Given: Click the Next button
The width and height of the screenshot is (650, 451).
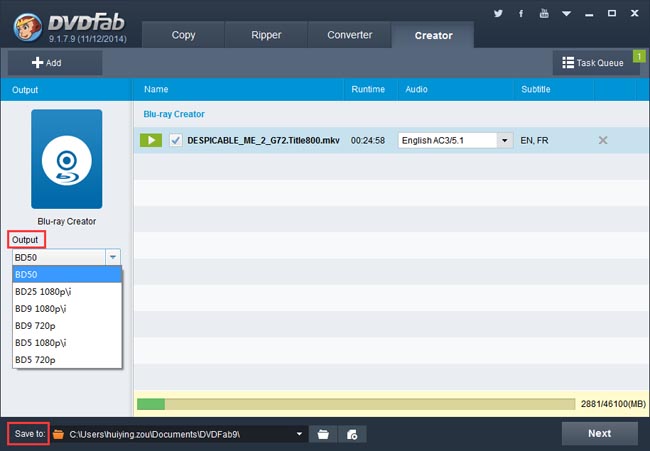Looking at the screenshot, I should tap(599, 433).
